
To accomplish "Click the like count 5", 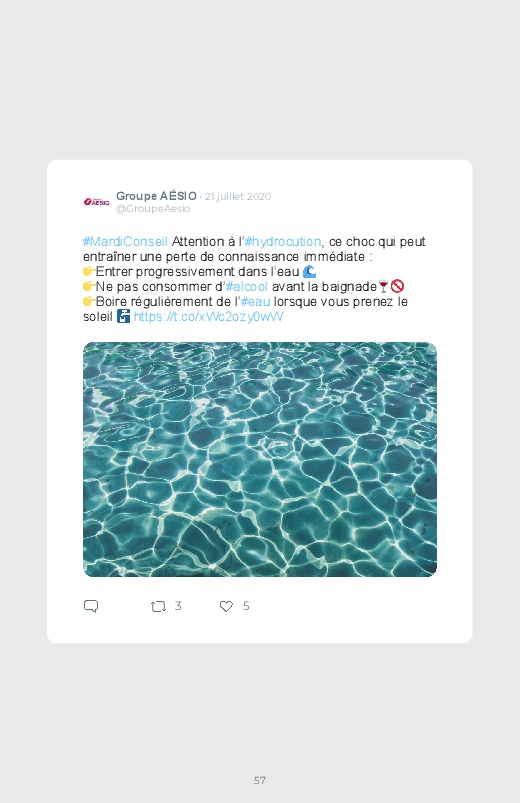I will (x=246, y=606).
